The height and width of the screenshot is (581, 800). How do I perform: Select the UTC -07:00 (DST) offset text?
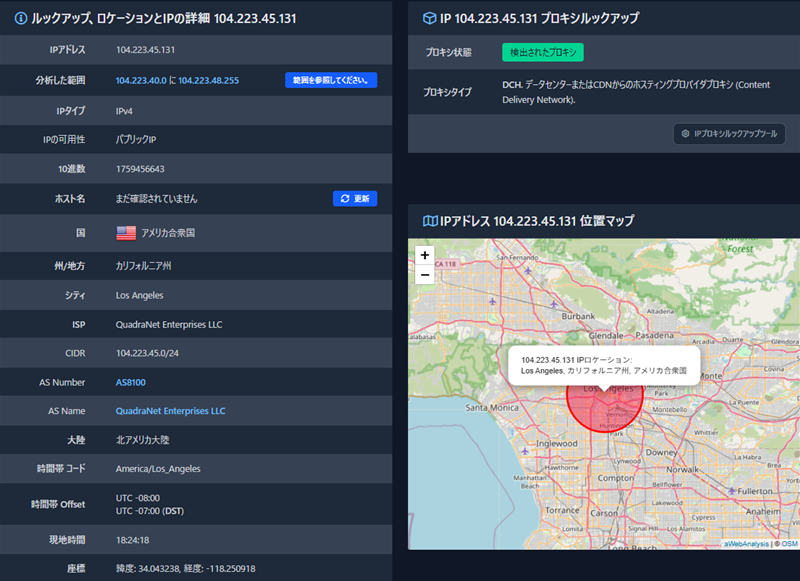(150, 511)
